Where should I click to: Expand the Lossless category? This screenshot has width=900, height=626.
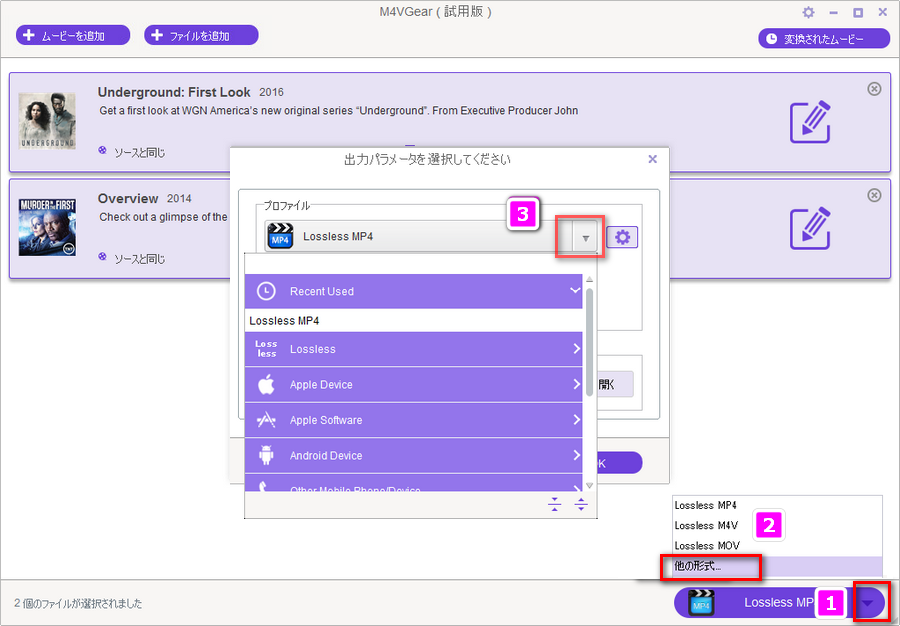click(x=413, y=349)
